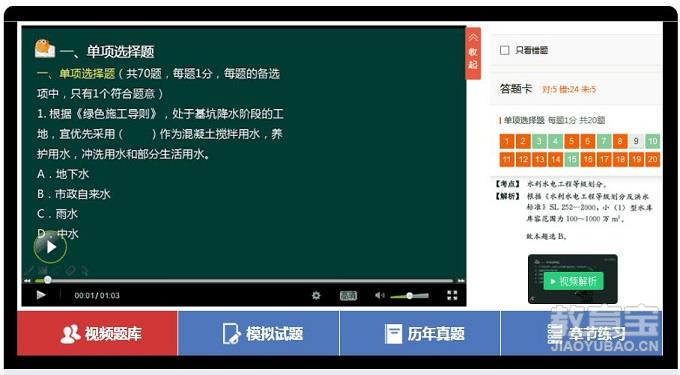Enable the 只看错题 checkbox
Viewport: 680px width, 375px height.
(x=504, y=50)
